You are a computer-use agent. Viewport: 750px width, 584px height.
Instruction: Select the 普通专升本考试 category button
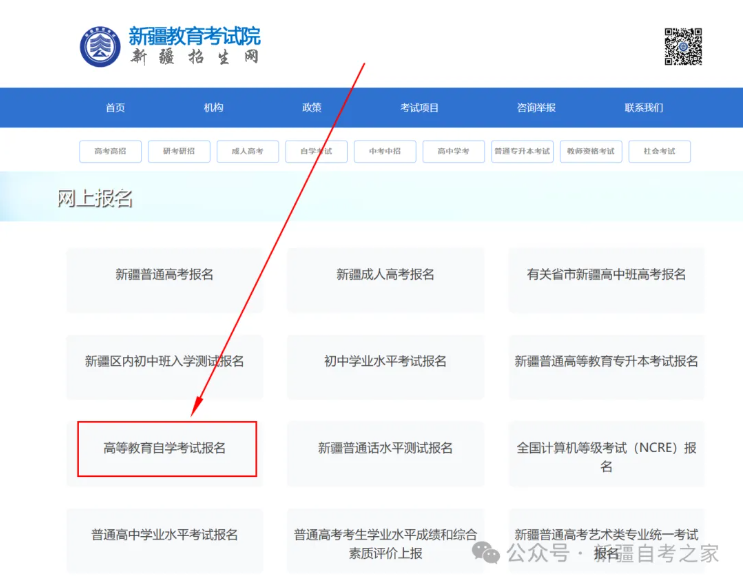[522, 151]
